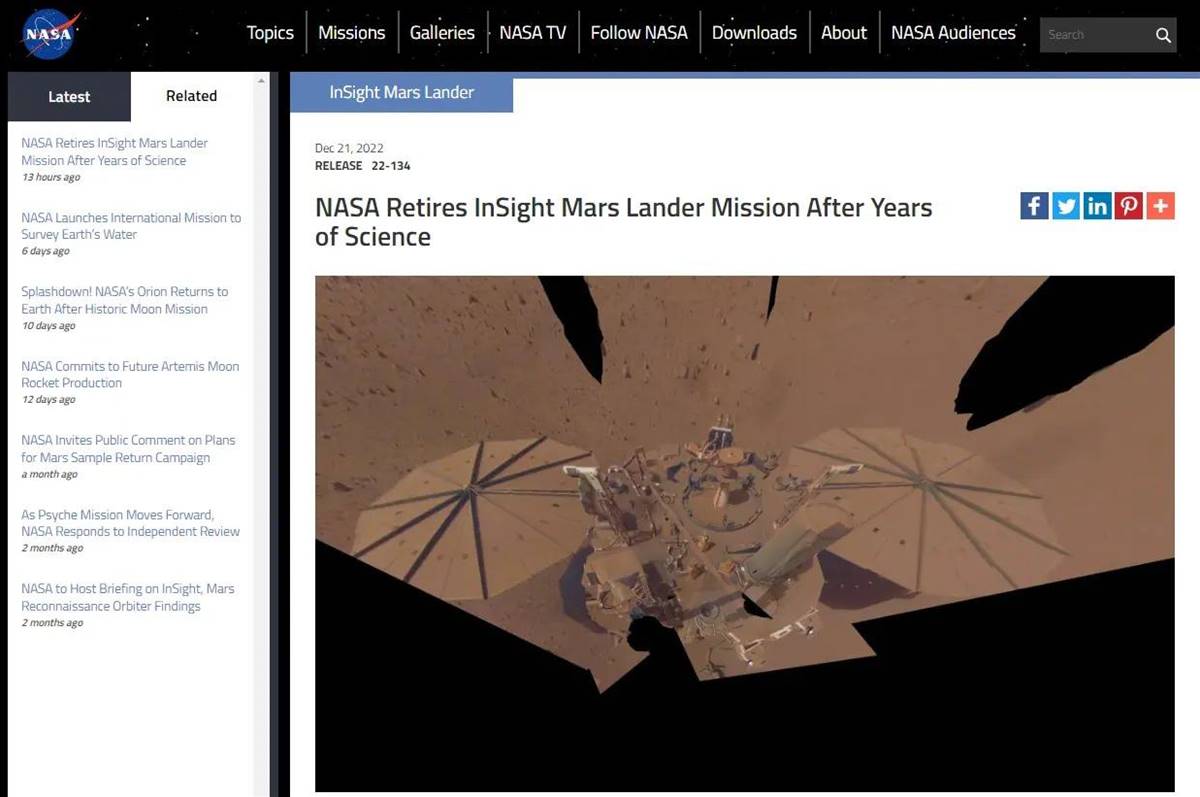Click the 'RELEASE 22-134' text
The height and width of the screenshot is (797, 1200).
(362, 166)
